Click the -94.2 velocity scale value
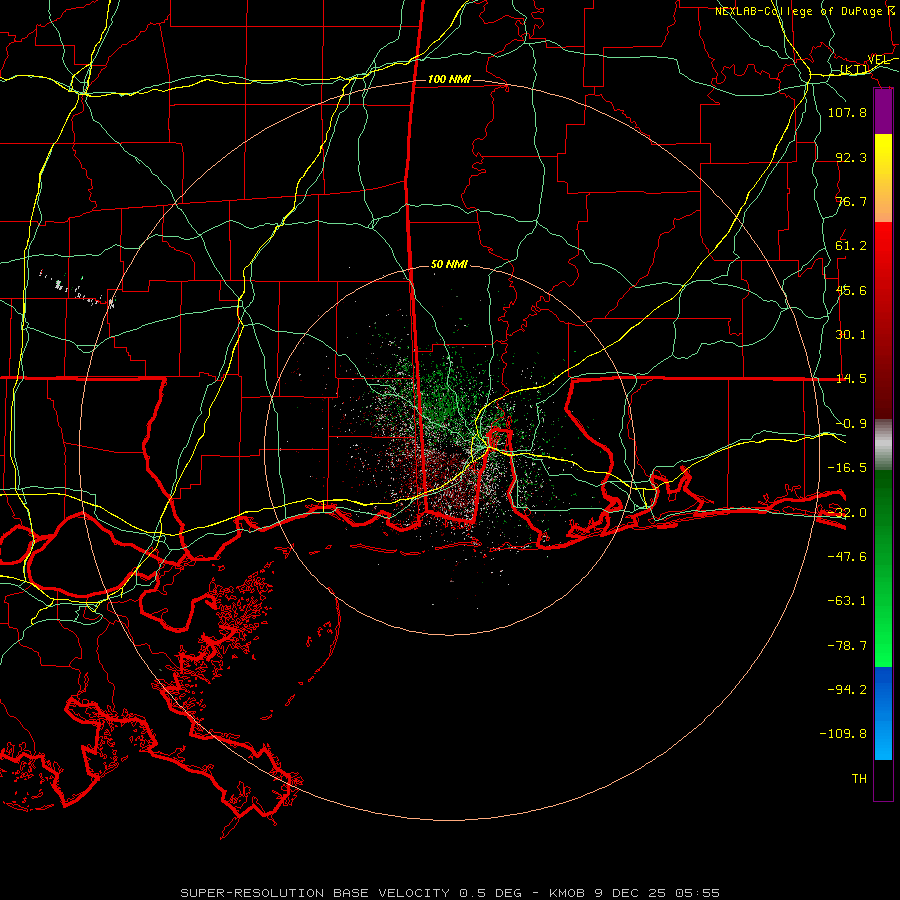The image size is (900, 900). [x=847, y=690]
